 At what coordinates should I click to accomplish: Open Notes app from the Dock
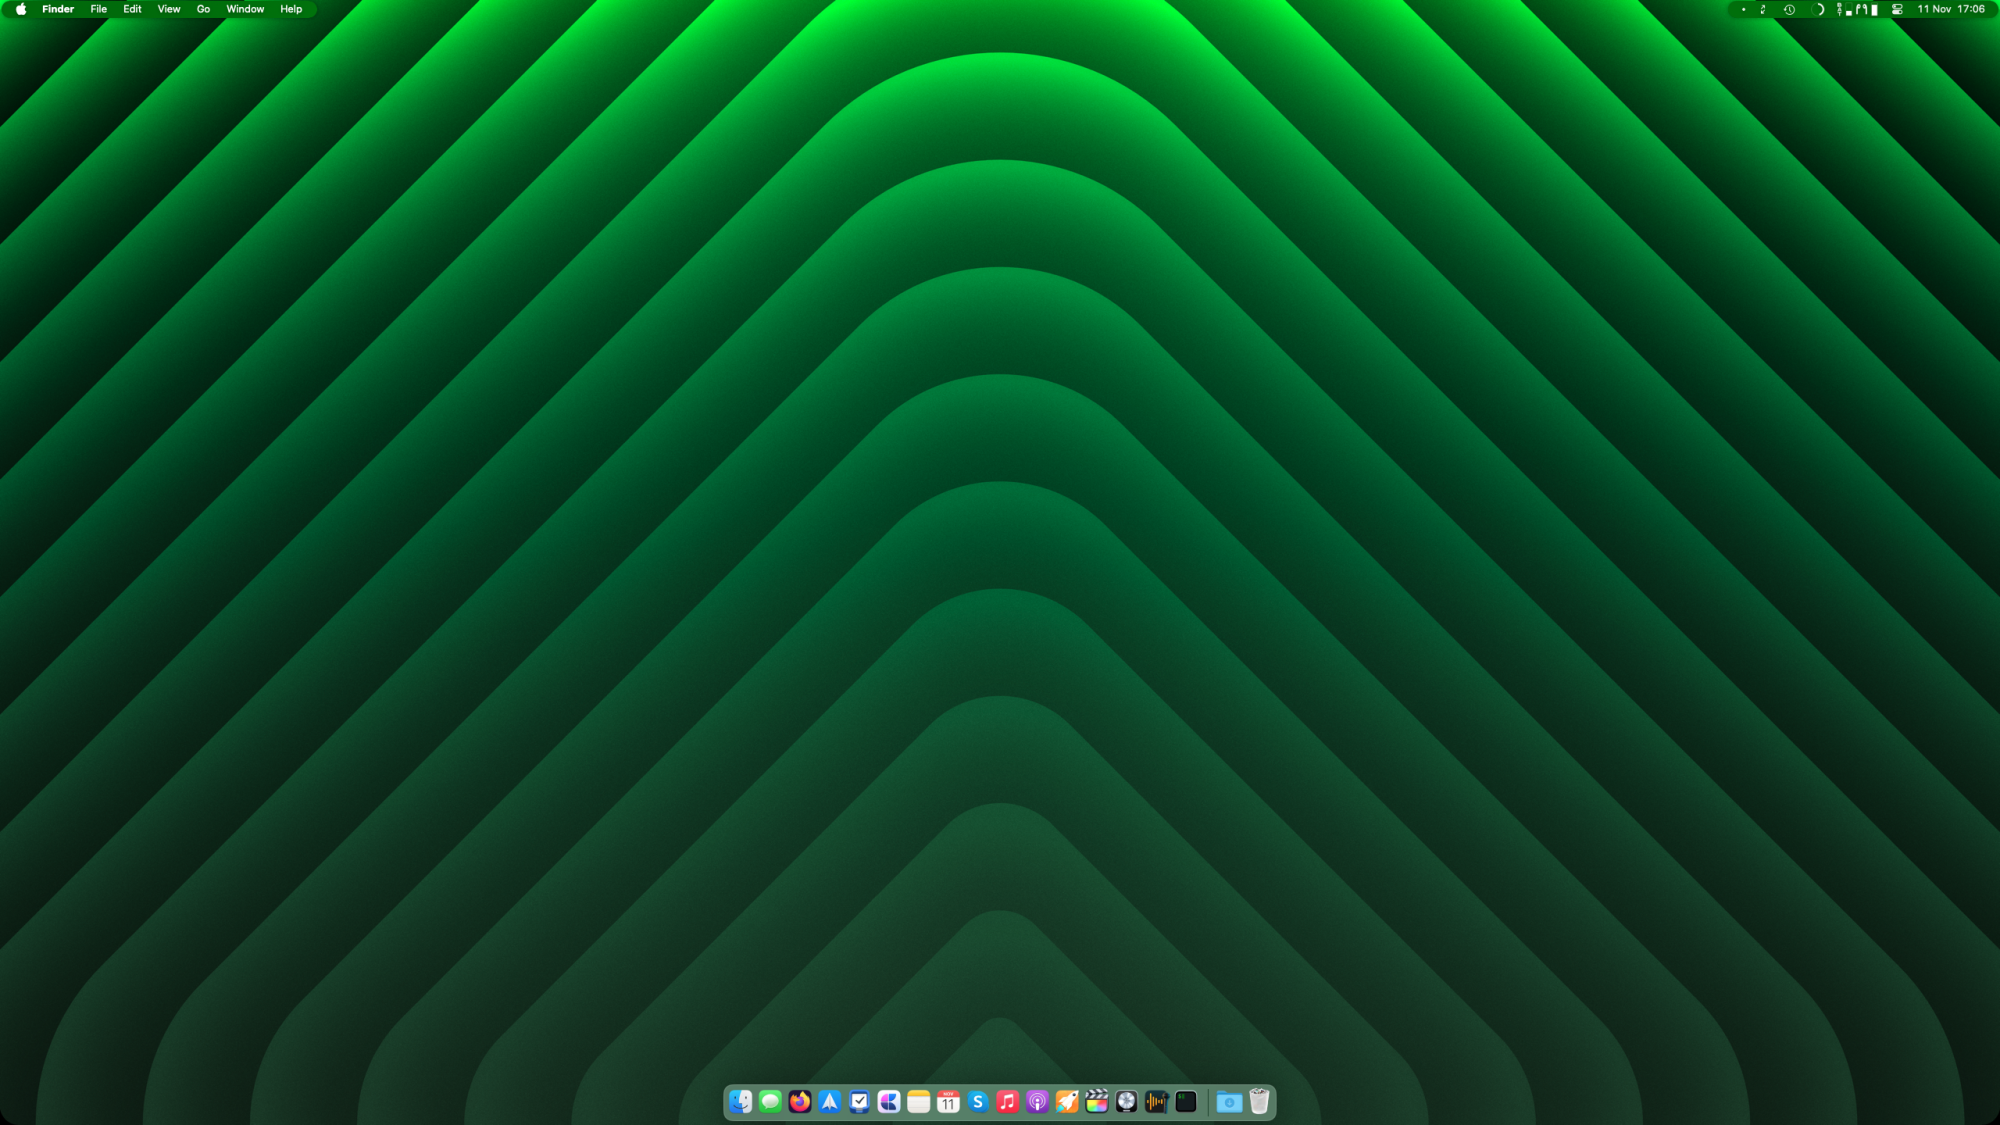point(919,1101)
